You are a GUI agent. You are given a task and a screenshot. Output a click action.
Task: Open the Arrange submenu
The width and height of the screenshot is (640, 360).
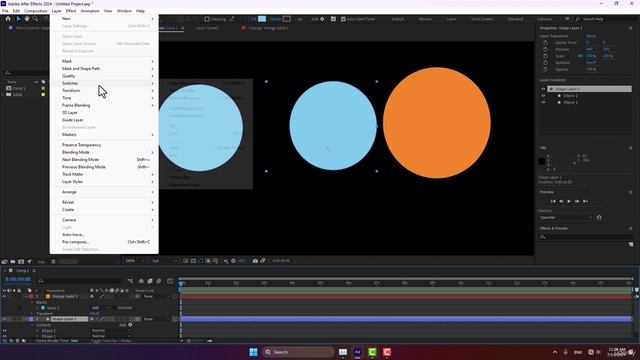point(104,192)
